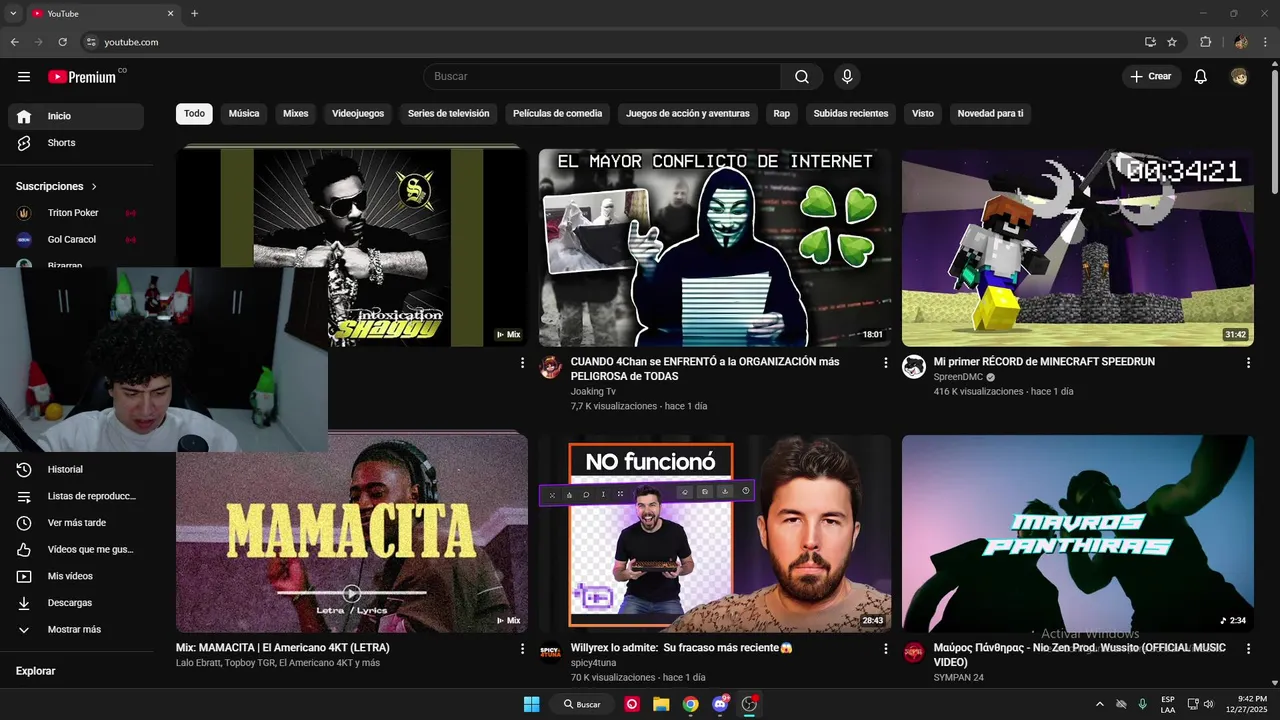Screen dimensions: 1280x720
Task: Expand Mostrar más in sidebar
Action: tap(76, 630)
